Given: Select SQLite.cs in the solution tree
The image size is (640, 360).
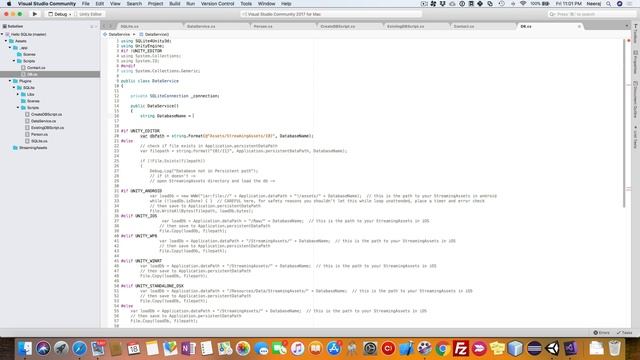Looking at the screenshot, I should pos(39,141).
